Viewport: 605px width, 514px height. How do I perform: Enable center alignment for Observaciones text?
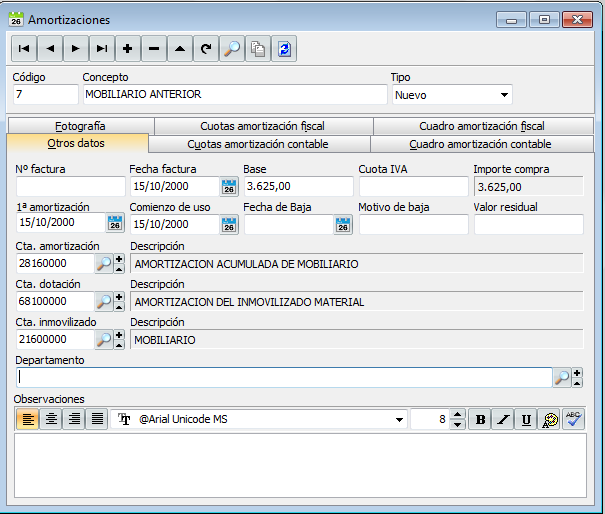click(51, 419)
